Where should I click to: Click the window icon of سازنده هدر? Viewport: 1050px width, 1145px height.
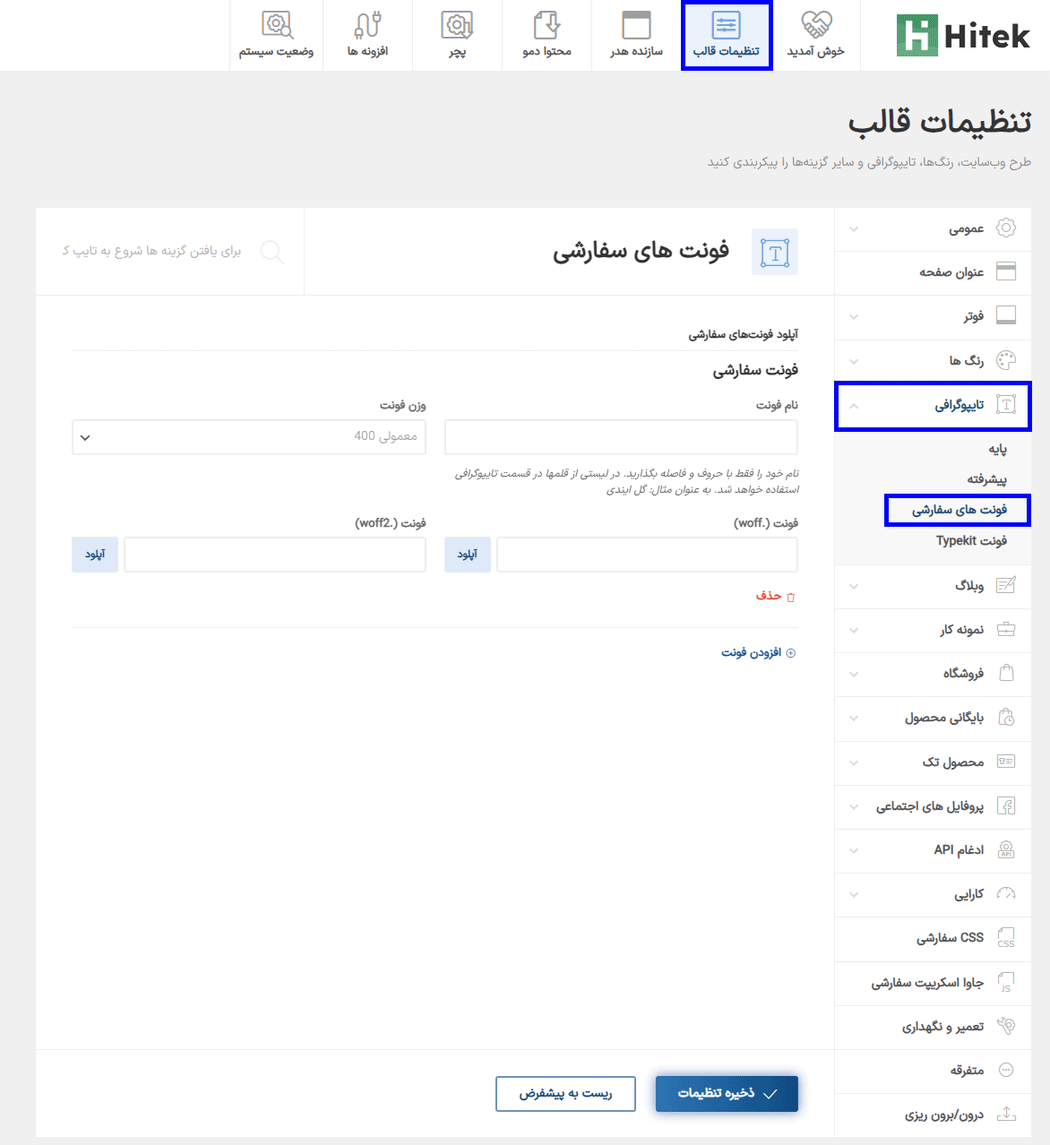[x=636, y=25]
